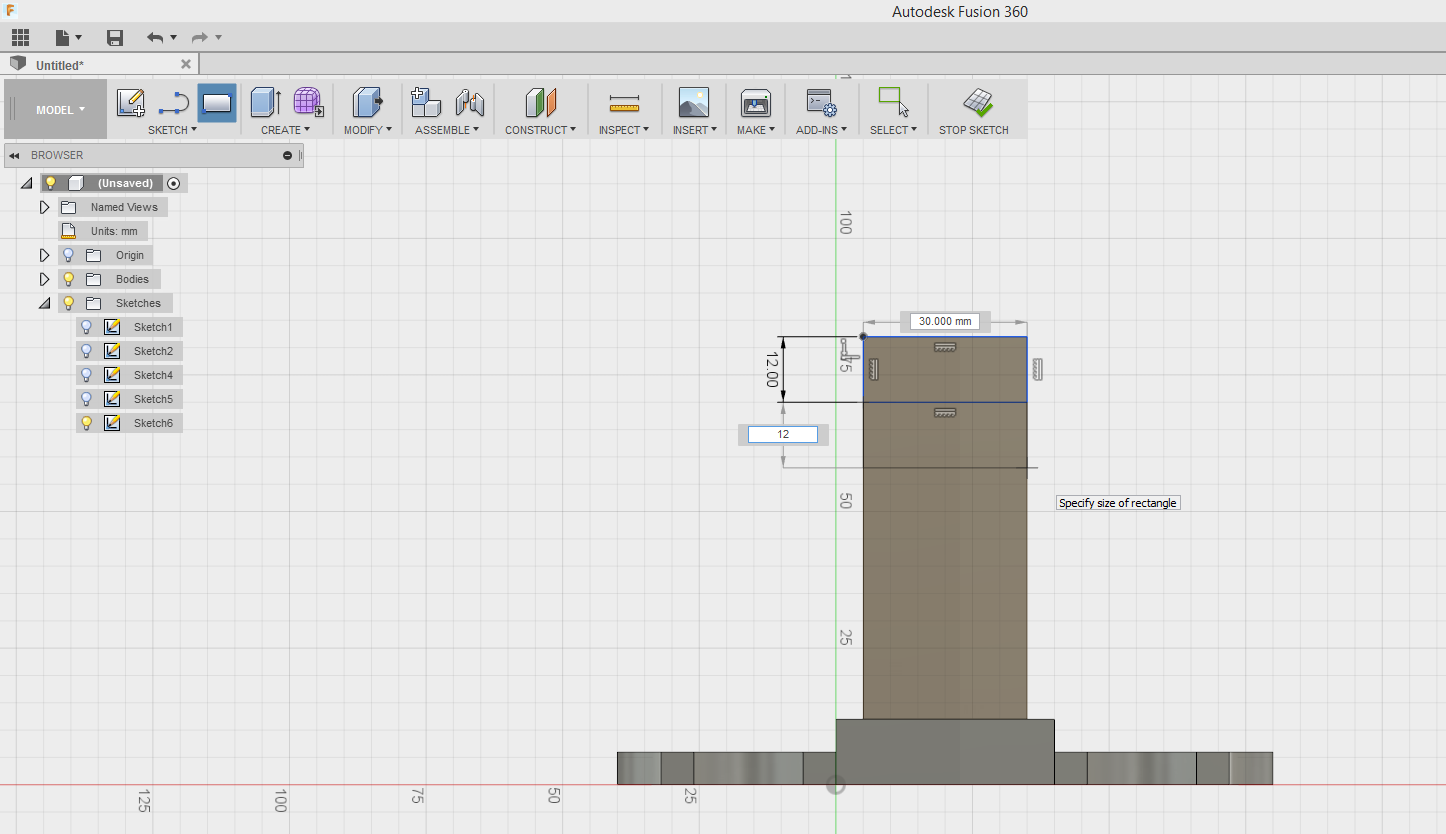The image size is (1446, 834).
Task: Open the MODEL workspace dropdown
Action: 60,110
